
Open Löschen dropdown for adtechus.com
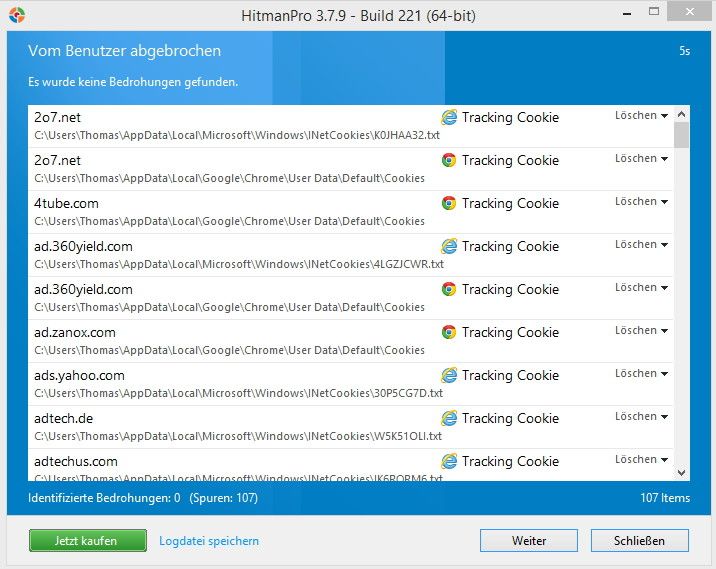(641, 459)
